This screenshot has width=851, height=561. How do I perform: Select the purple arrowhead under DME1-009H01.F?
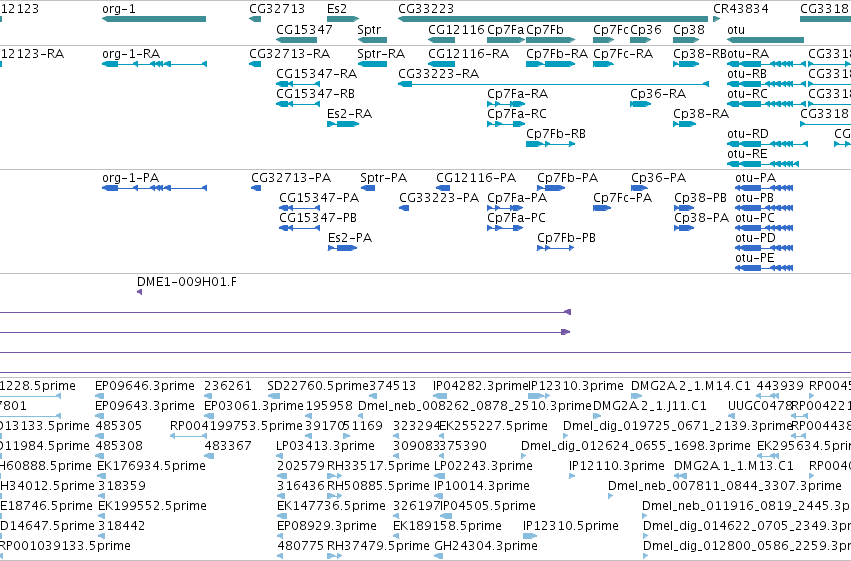click(x=139, y=292)
